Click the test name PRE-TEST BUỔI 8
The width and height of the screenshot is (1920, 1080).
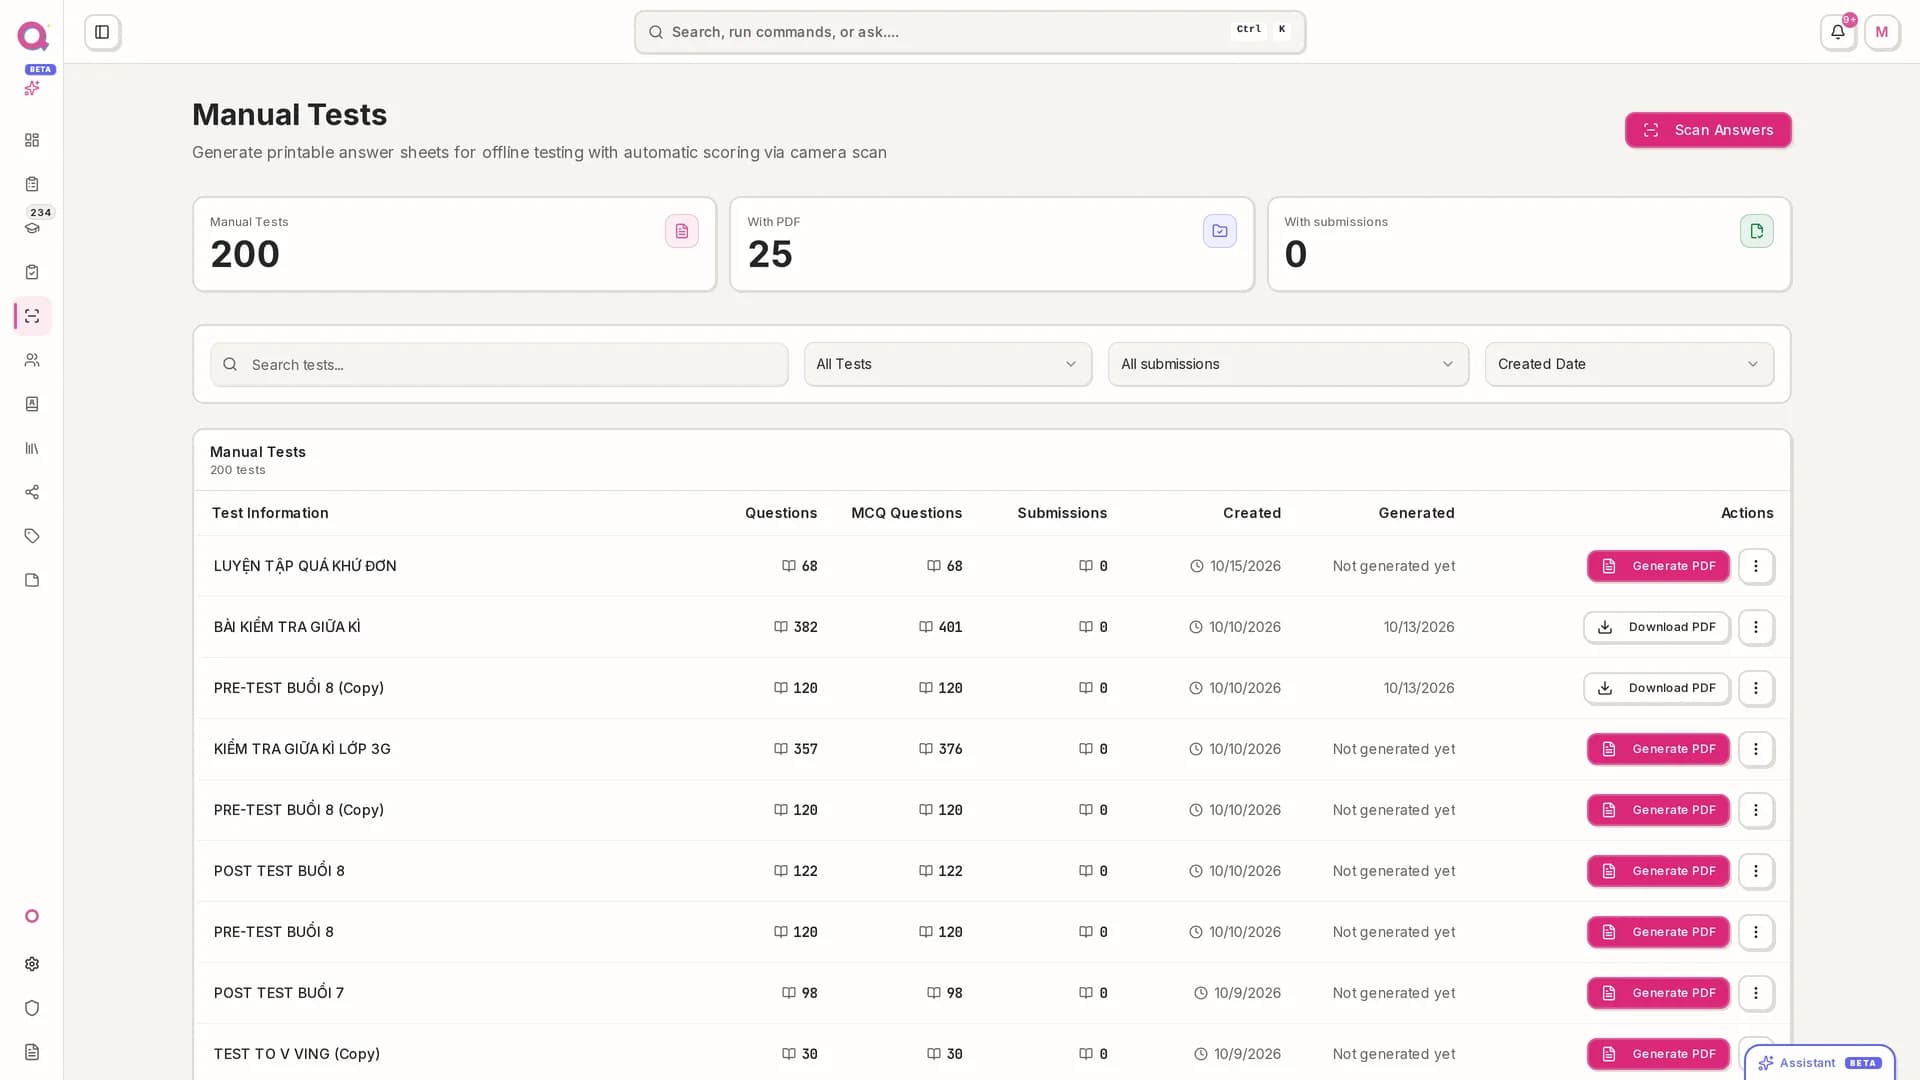click(x=273, y=932)
